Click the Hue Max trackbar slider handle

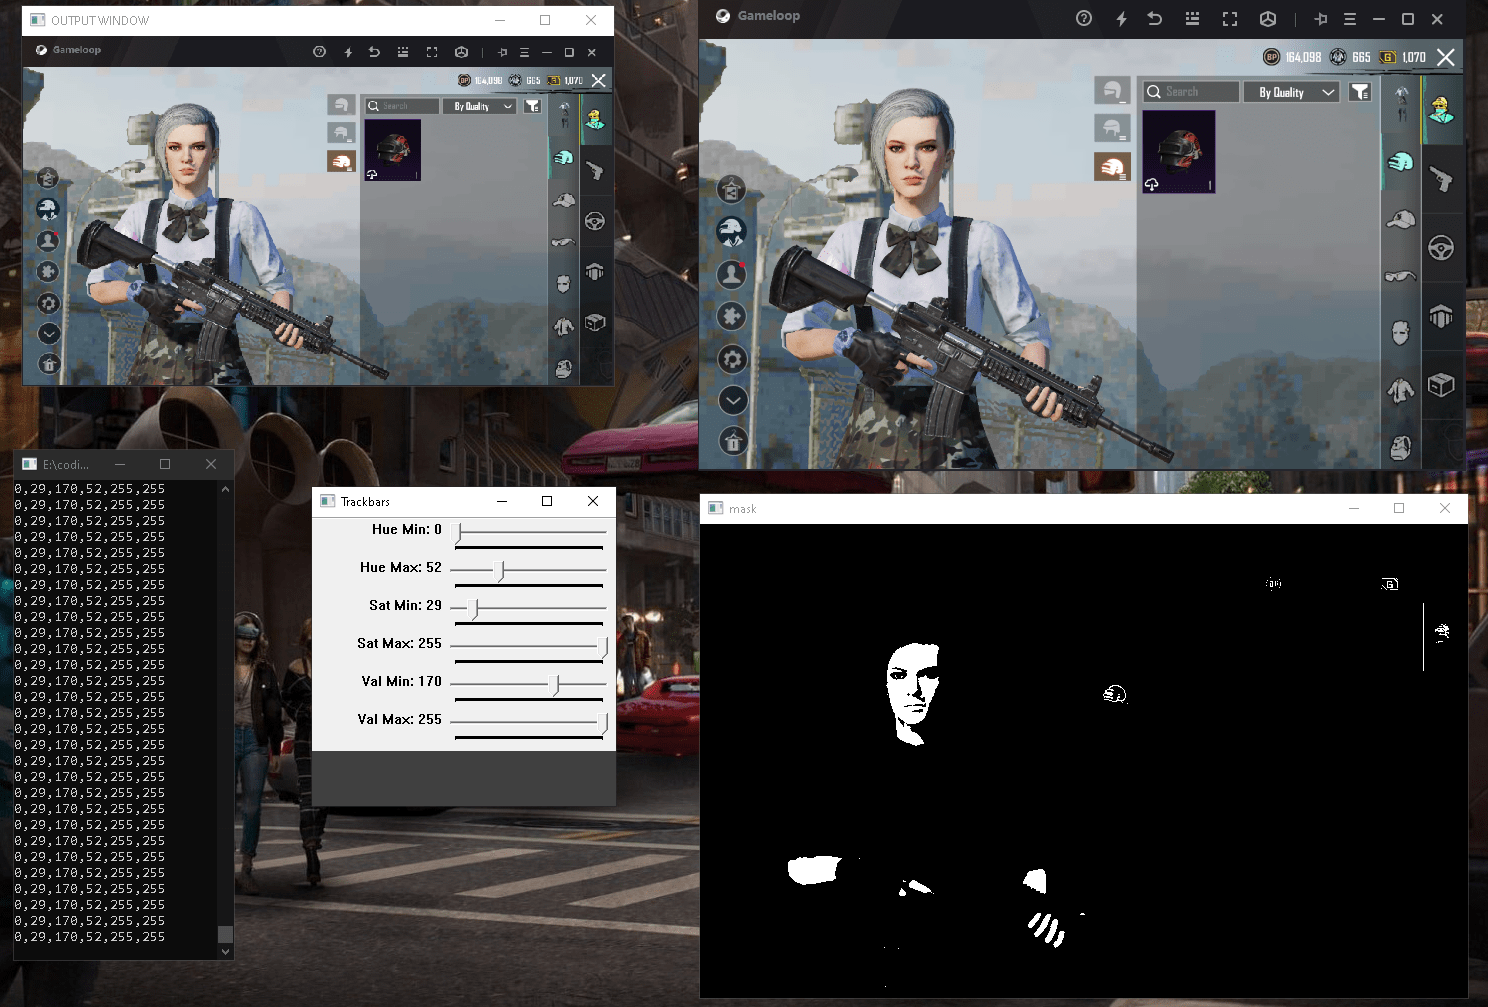point(501,570)
